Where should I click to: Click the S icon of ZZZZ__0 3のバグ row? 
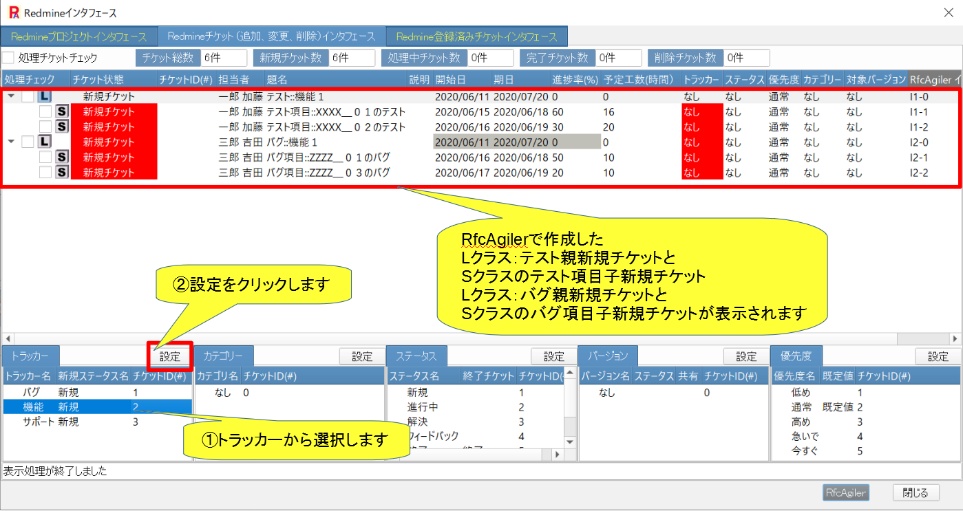click(61, 173)
